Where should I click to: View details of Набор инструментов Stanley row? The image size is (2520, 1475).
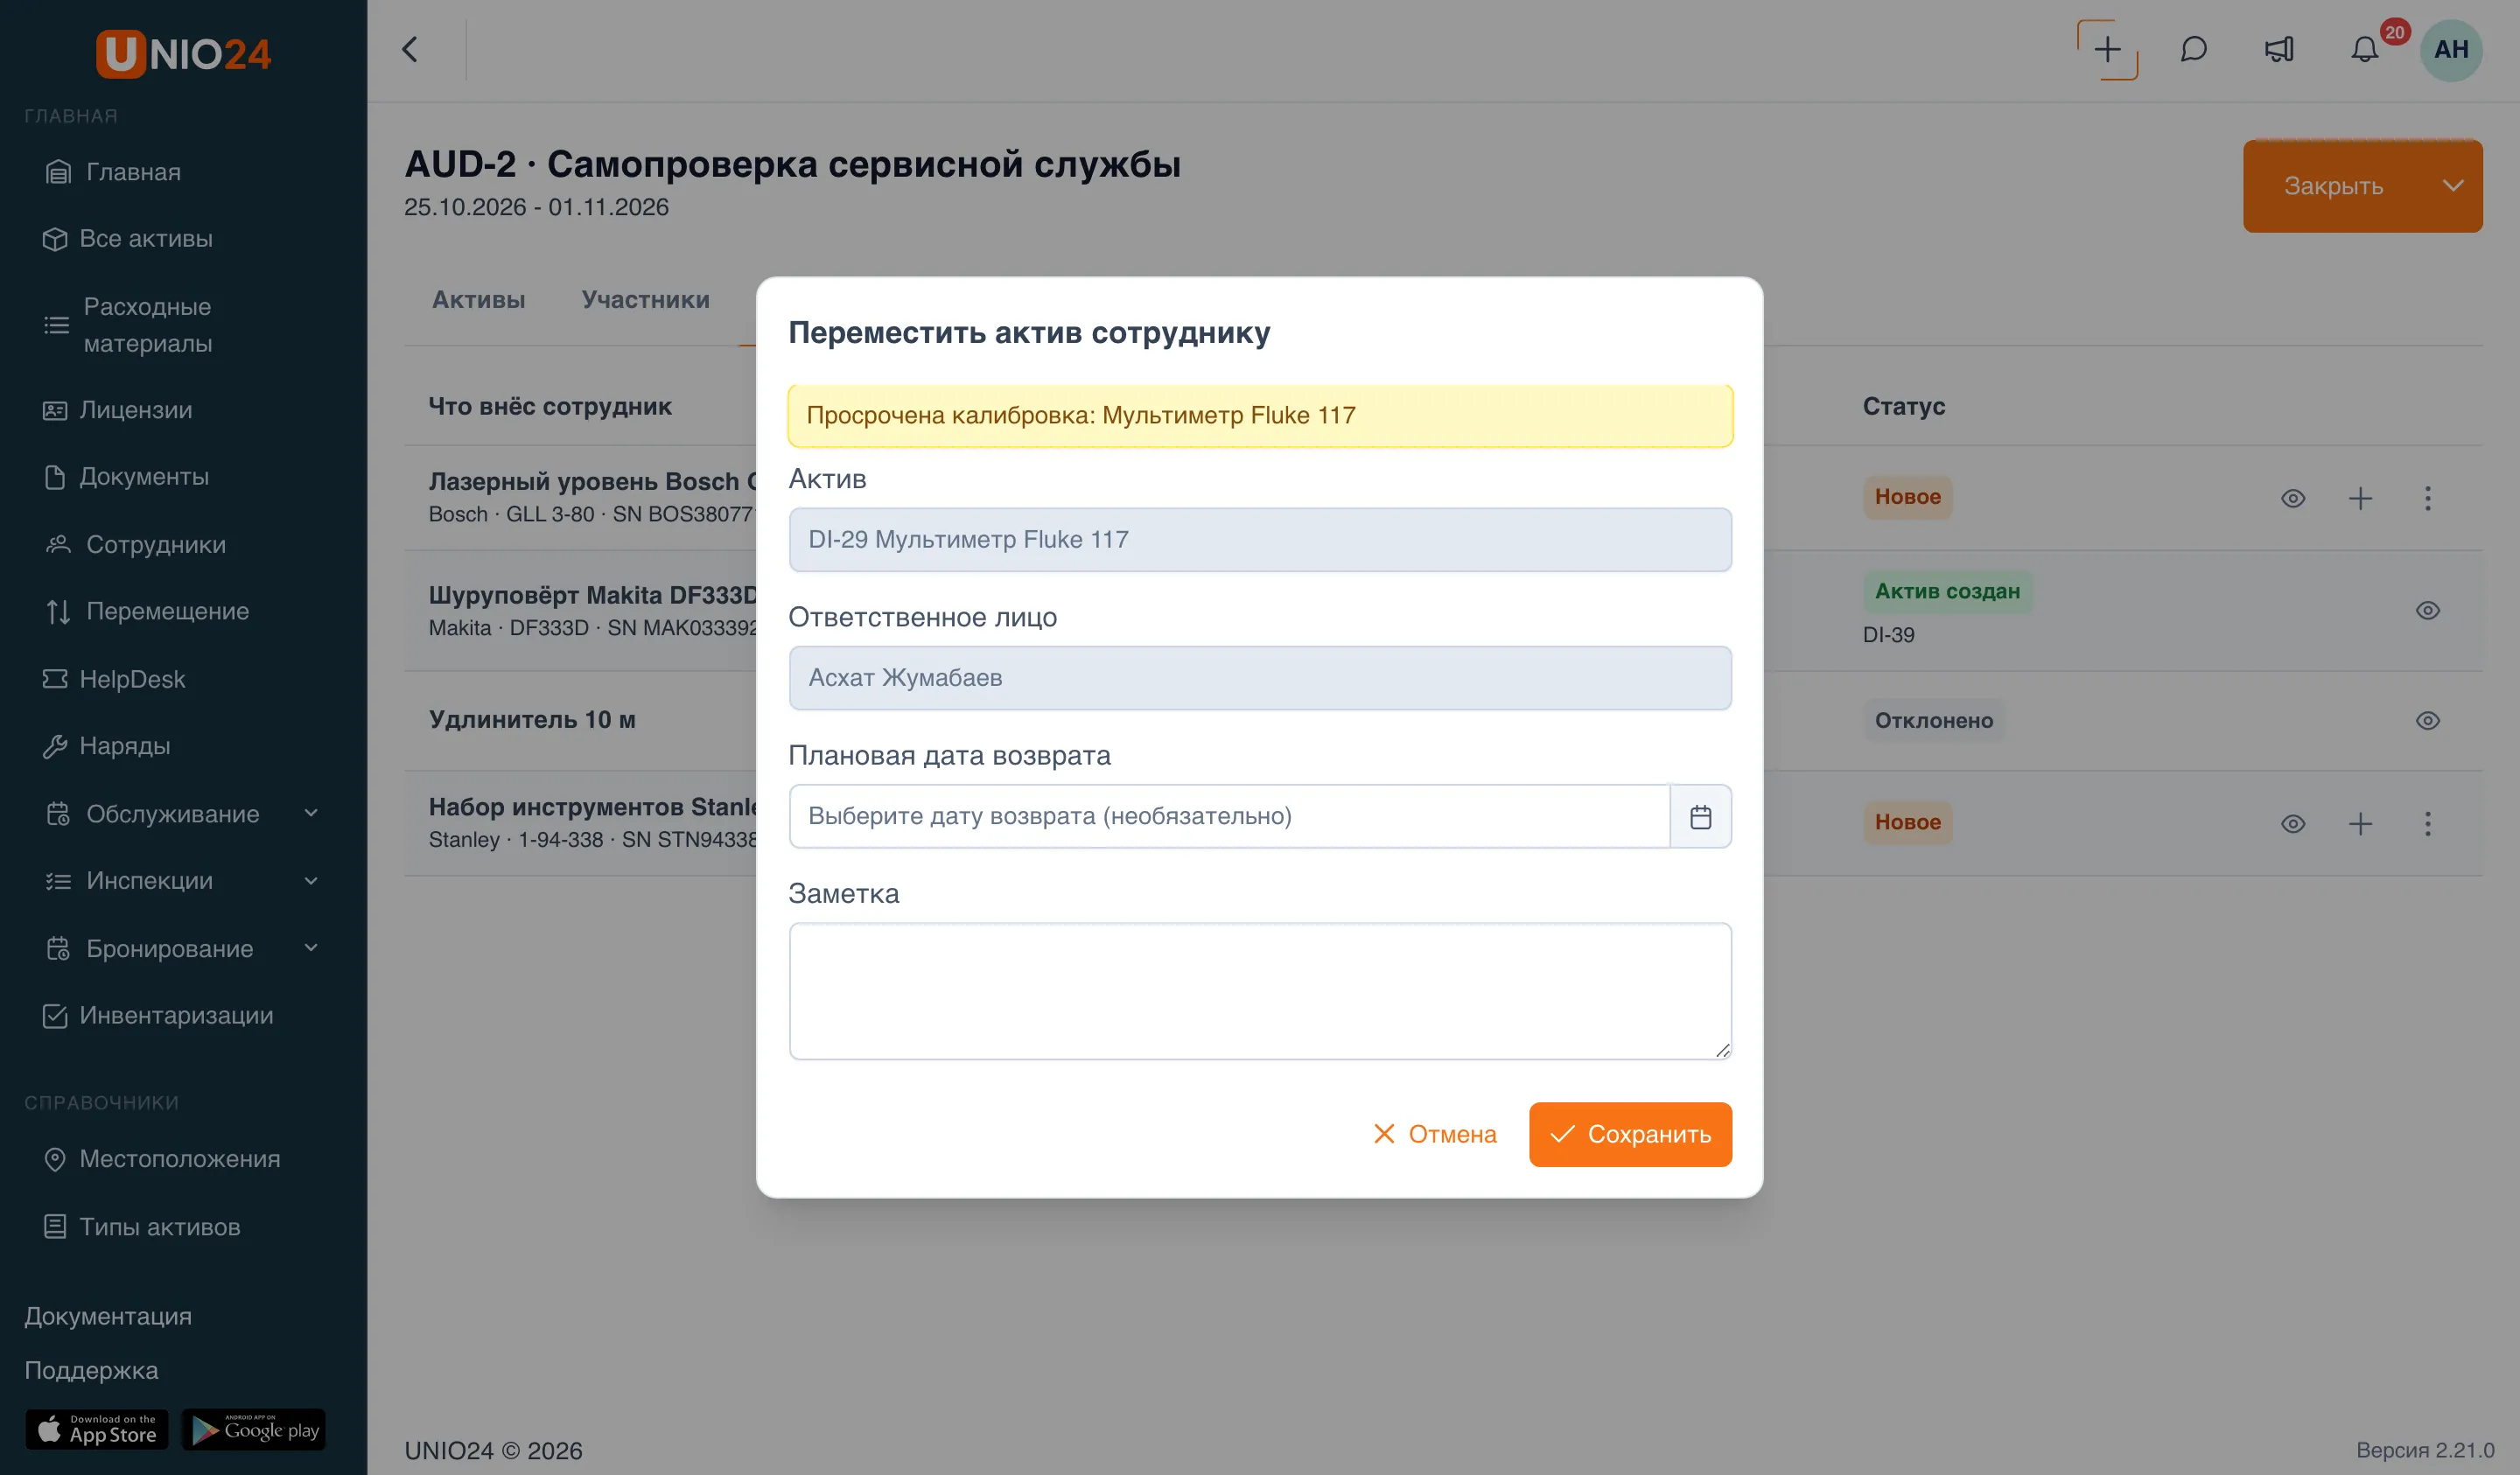point(2293,823)
